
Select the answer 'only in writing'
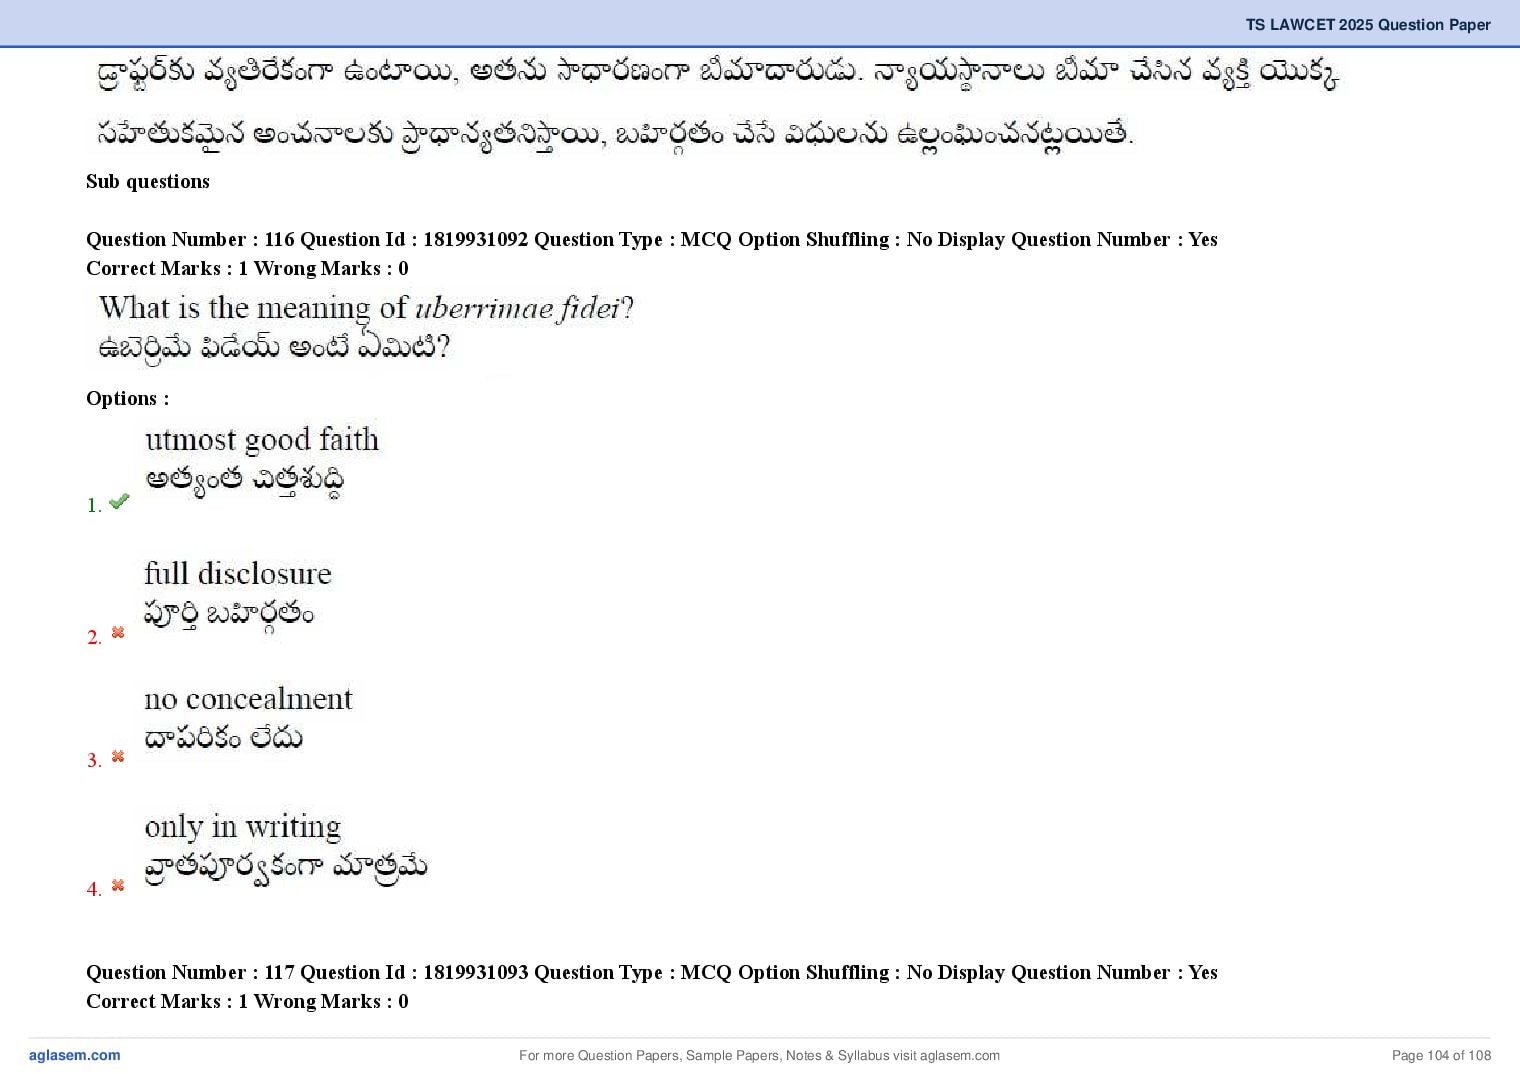pyautogui.click(x=243, y=827)
